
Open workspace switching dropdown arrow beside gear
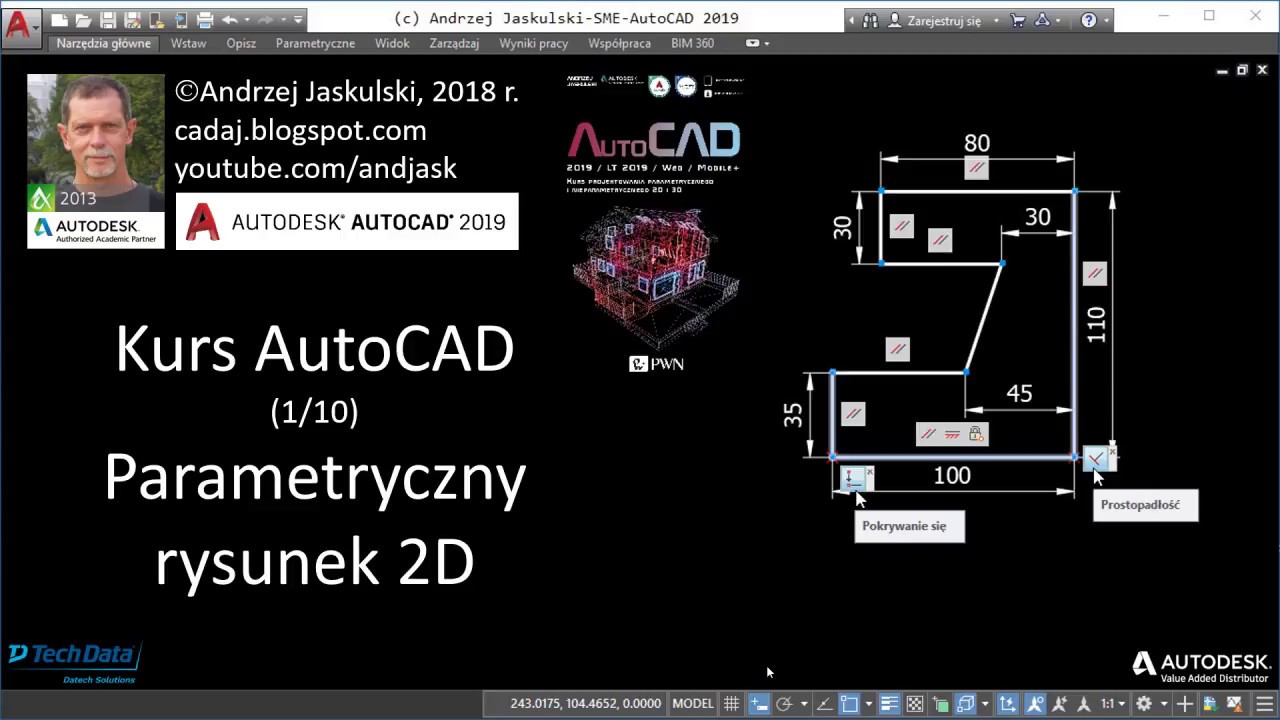coord(1164,704)
